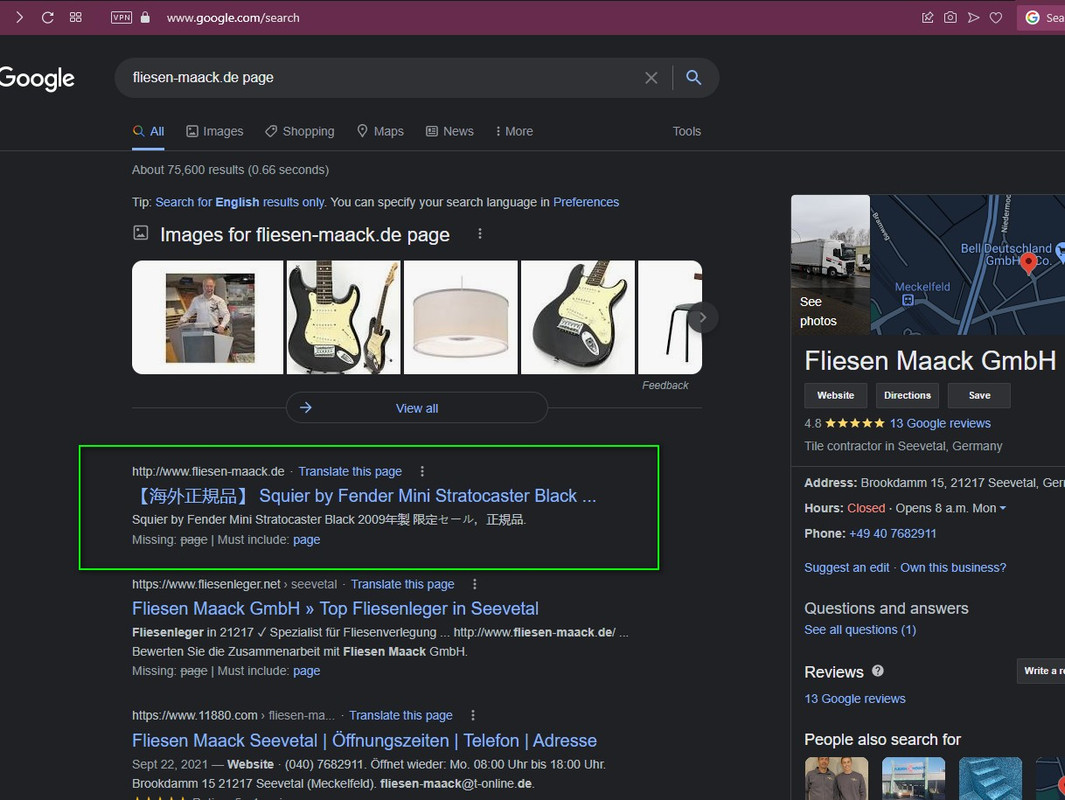This screenshot has height=800, width=1065.
Task: Click See all questions (1) link
Action: [860, 630]
